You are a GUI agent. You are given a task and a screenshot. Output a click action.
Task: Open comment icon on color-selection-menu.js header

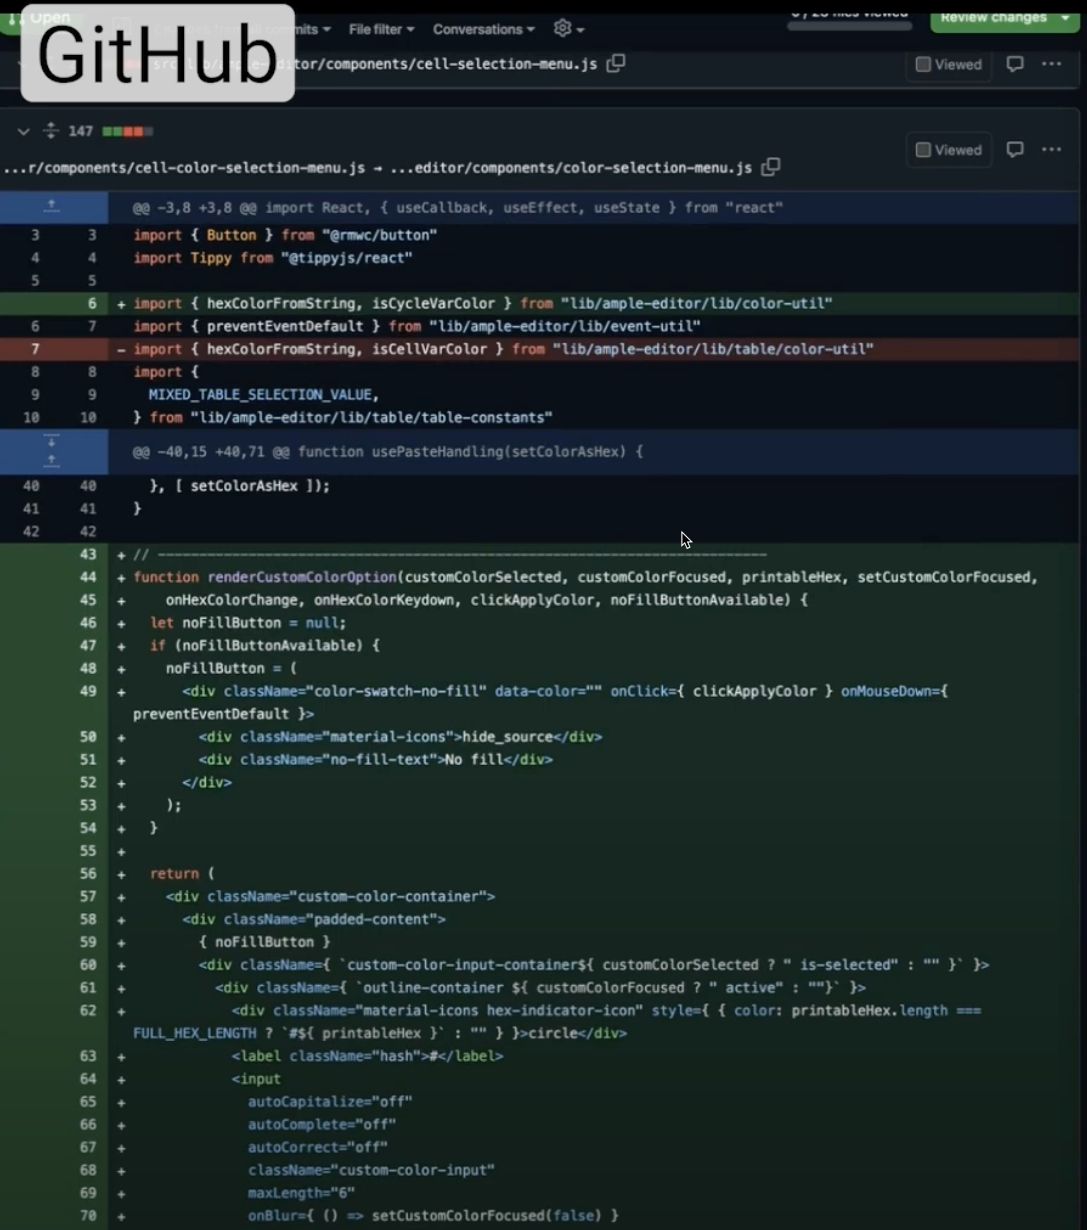pos(1015,150)
